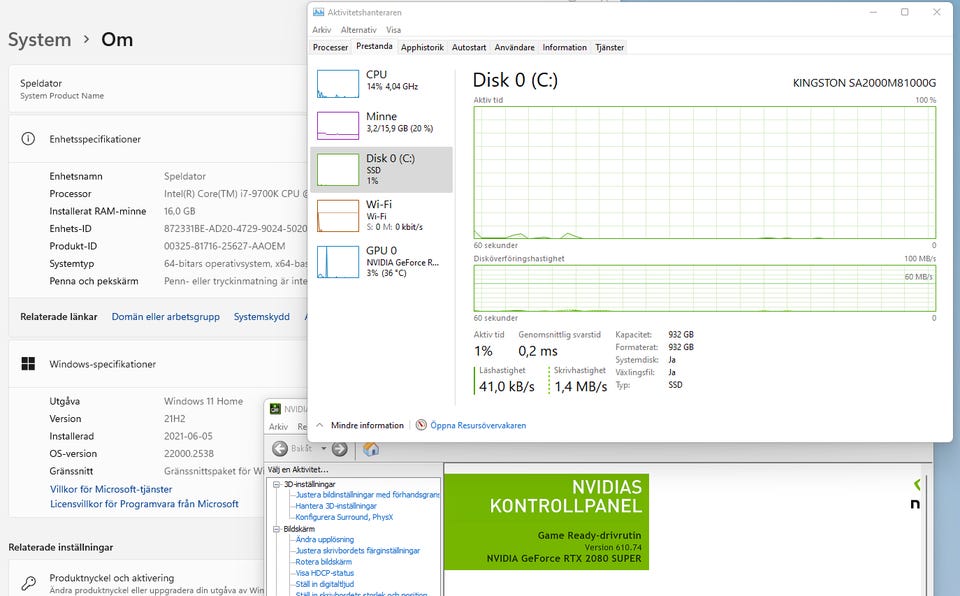960x596 pixels.
Task: Open the Bakåt history dropdown arrow
Action: (324, 449)
